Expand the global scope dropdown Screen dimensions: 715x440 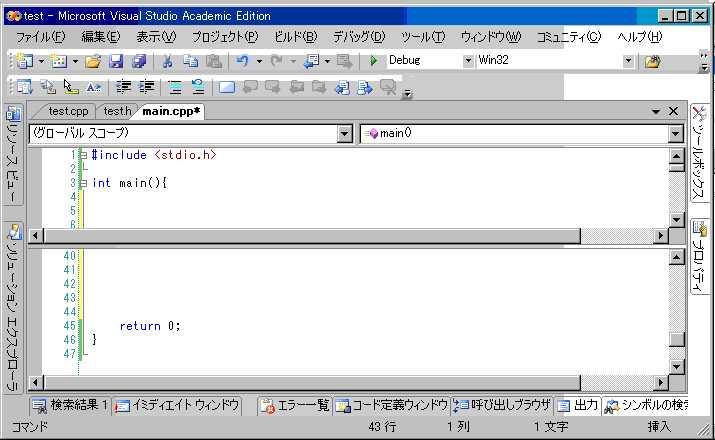pos(345,133)
